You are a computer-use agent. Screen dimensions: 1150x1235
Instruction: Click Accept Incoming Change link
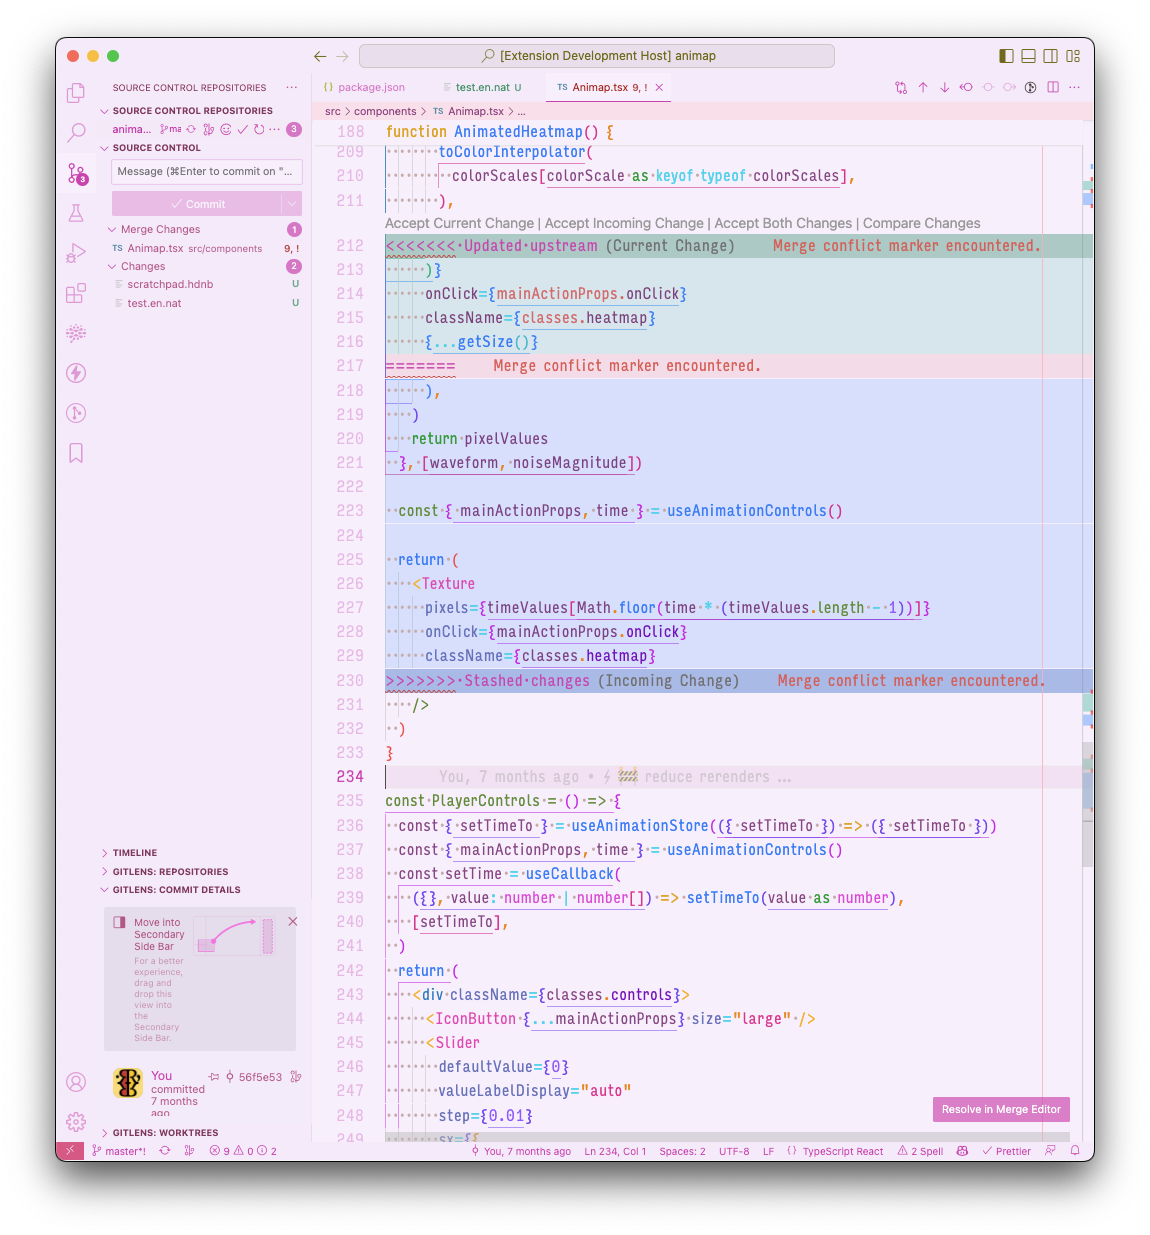click(624, 223)
